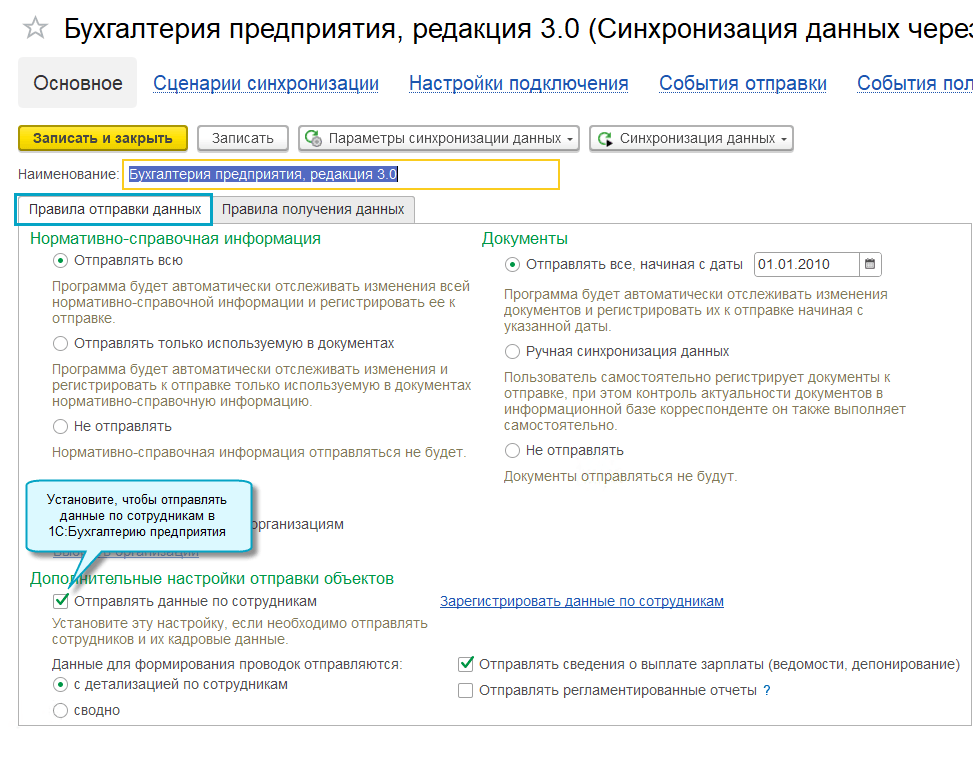Select сводно radio option
The height and width of the screenshot is (762, 973).
coord(60,710)
